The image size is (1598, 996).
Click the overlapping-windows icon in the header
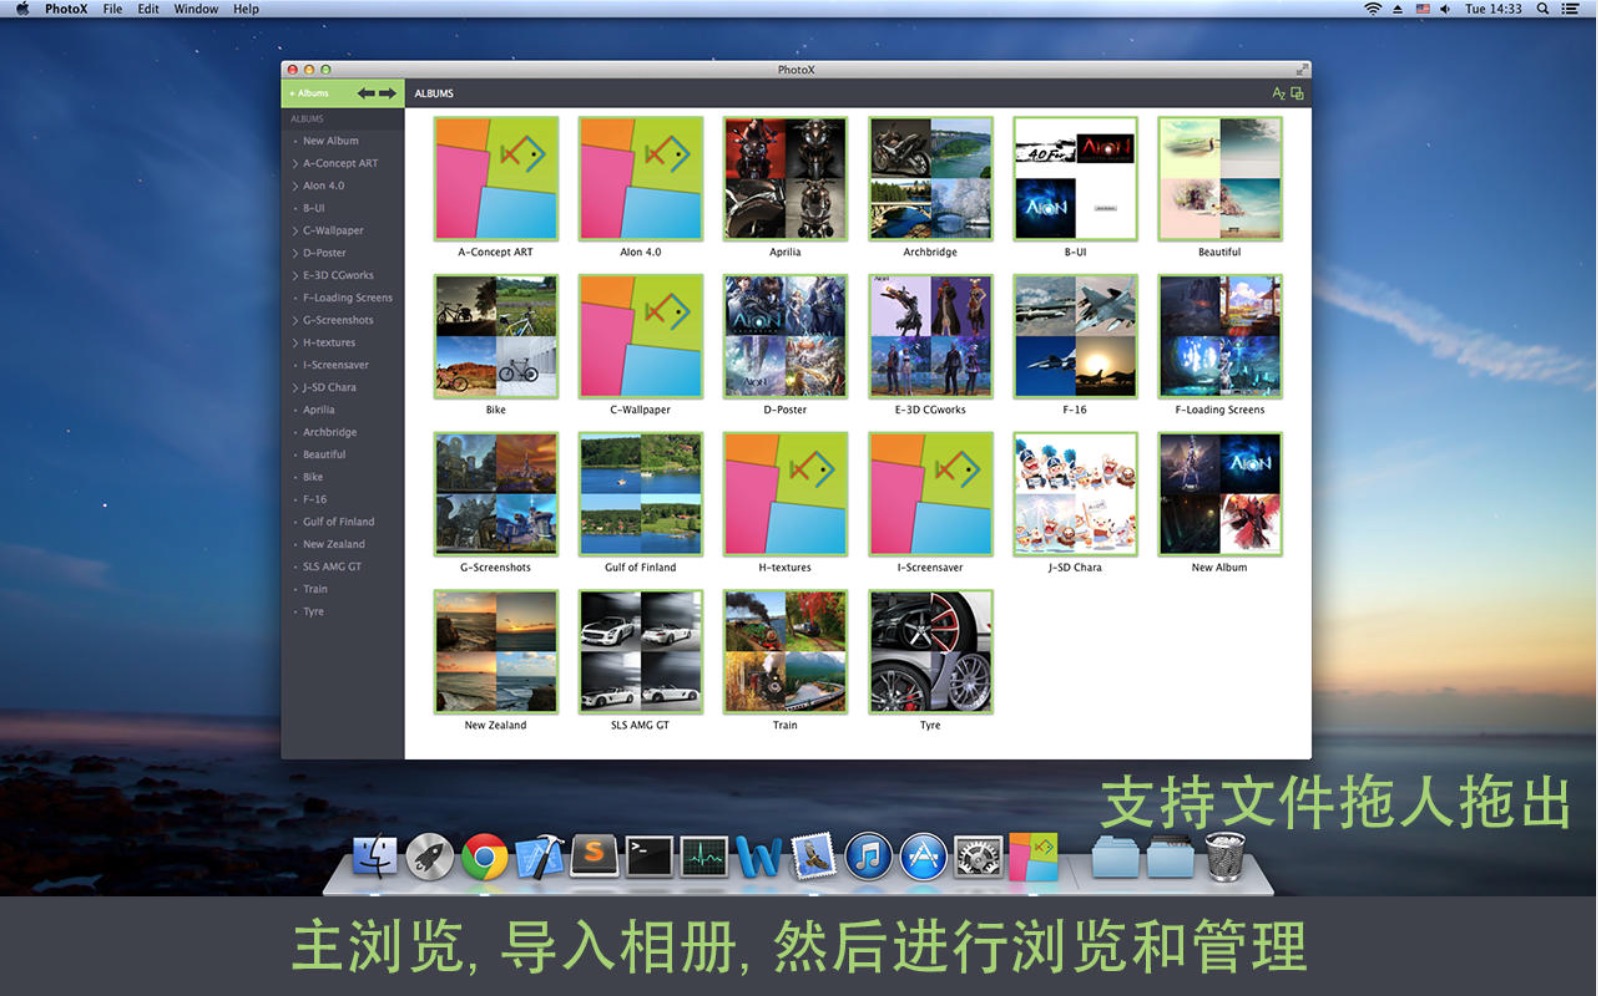click(1297, 93)
